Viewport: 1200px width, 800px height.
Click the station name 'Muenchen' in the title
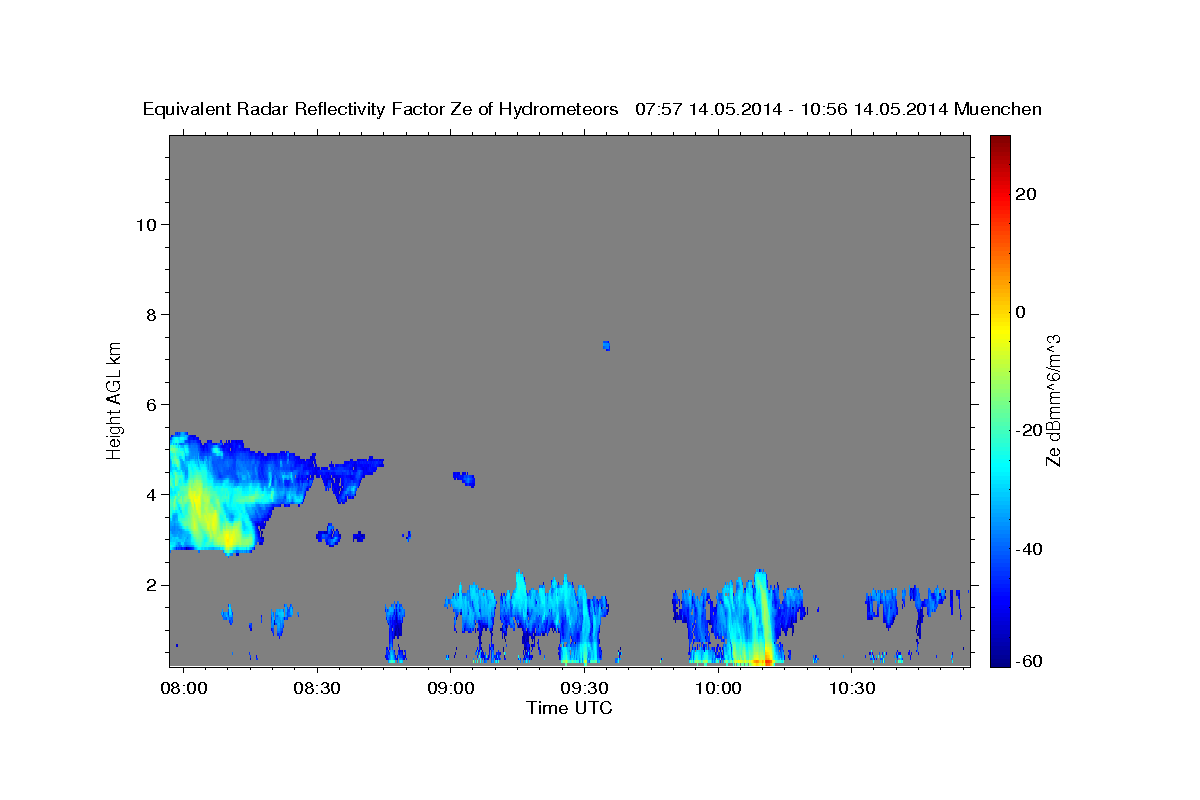(998, 110)
